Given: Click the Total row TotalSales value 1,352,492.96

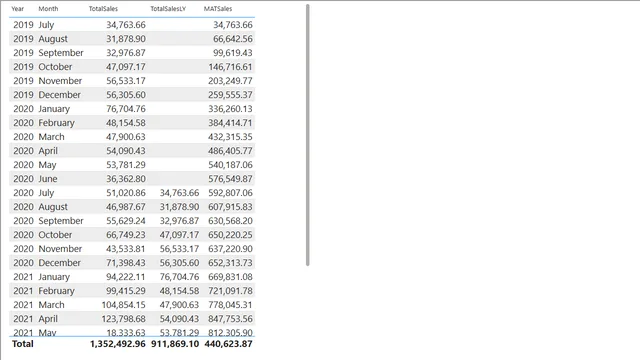Looking at the screenshot, I should coord(118,344).
